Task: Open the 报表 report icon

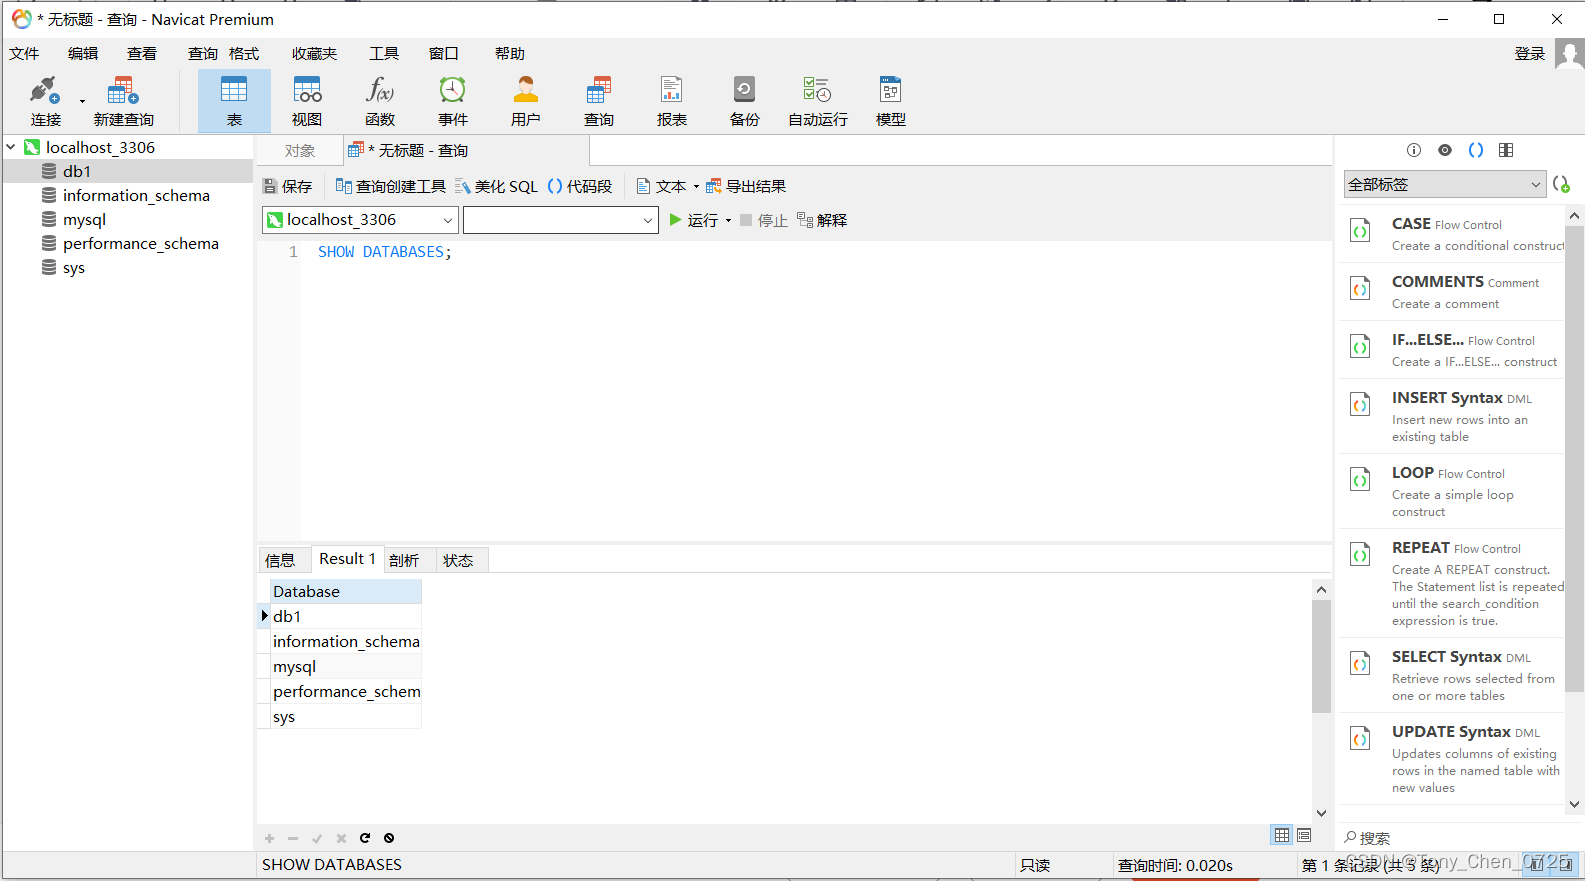Action: 672,101
